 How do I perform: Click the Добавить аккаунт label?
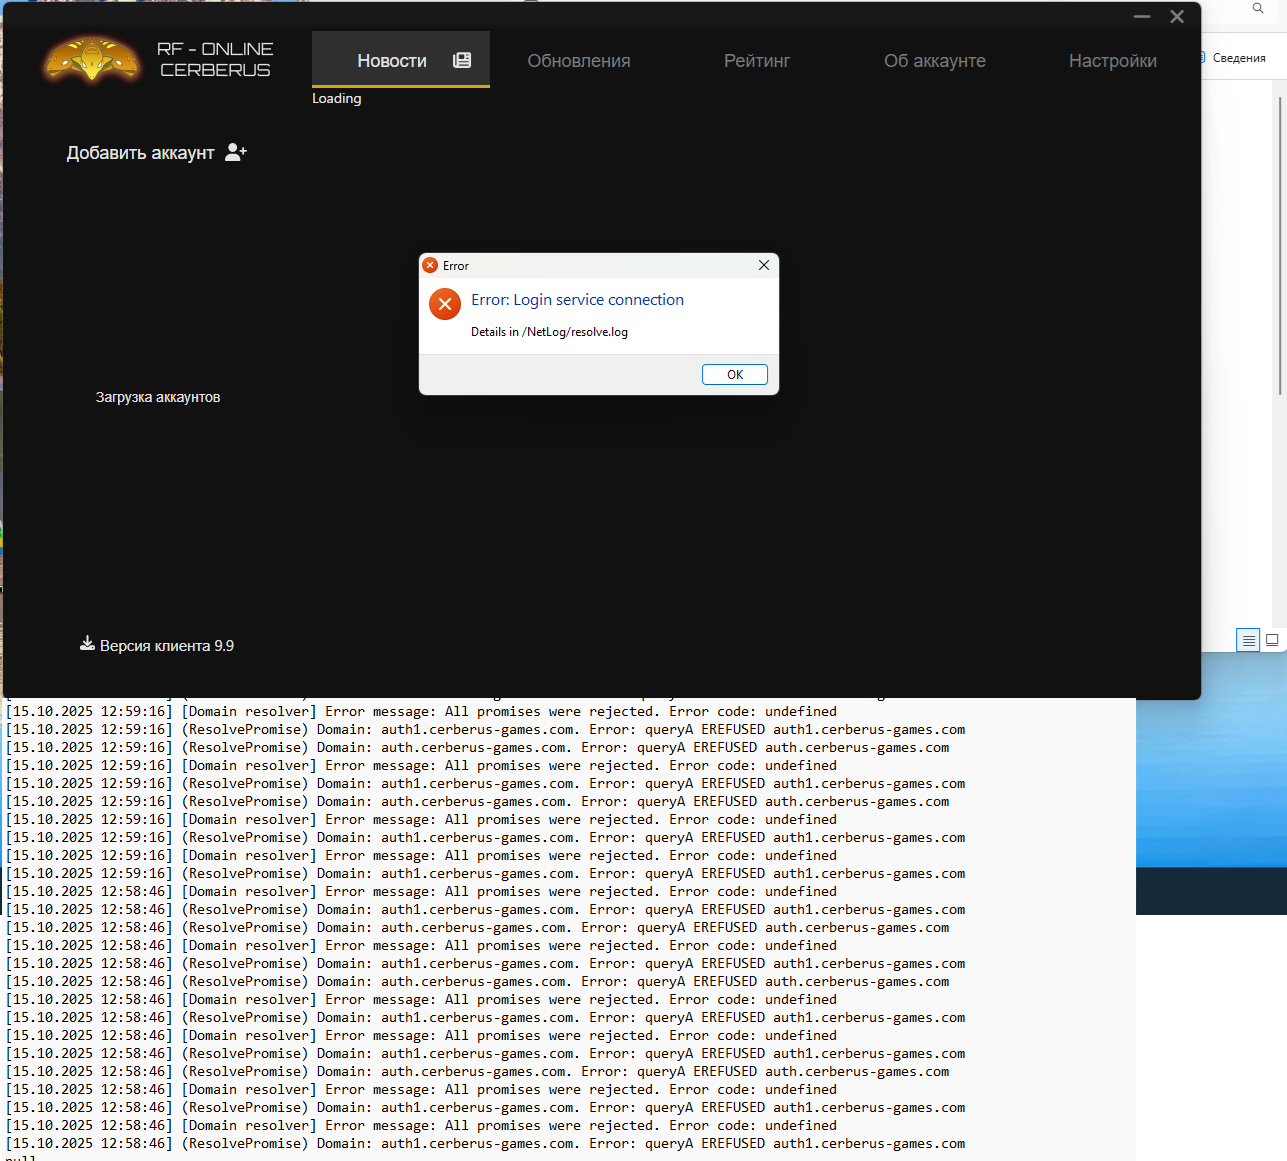140,153
